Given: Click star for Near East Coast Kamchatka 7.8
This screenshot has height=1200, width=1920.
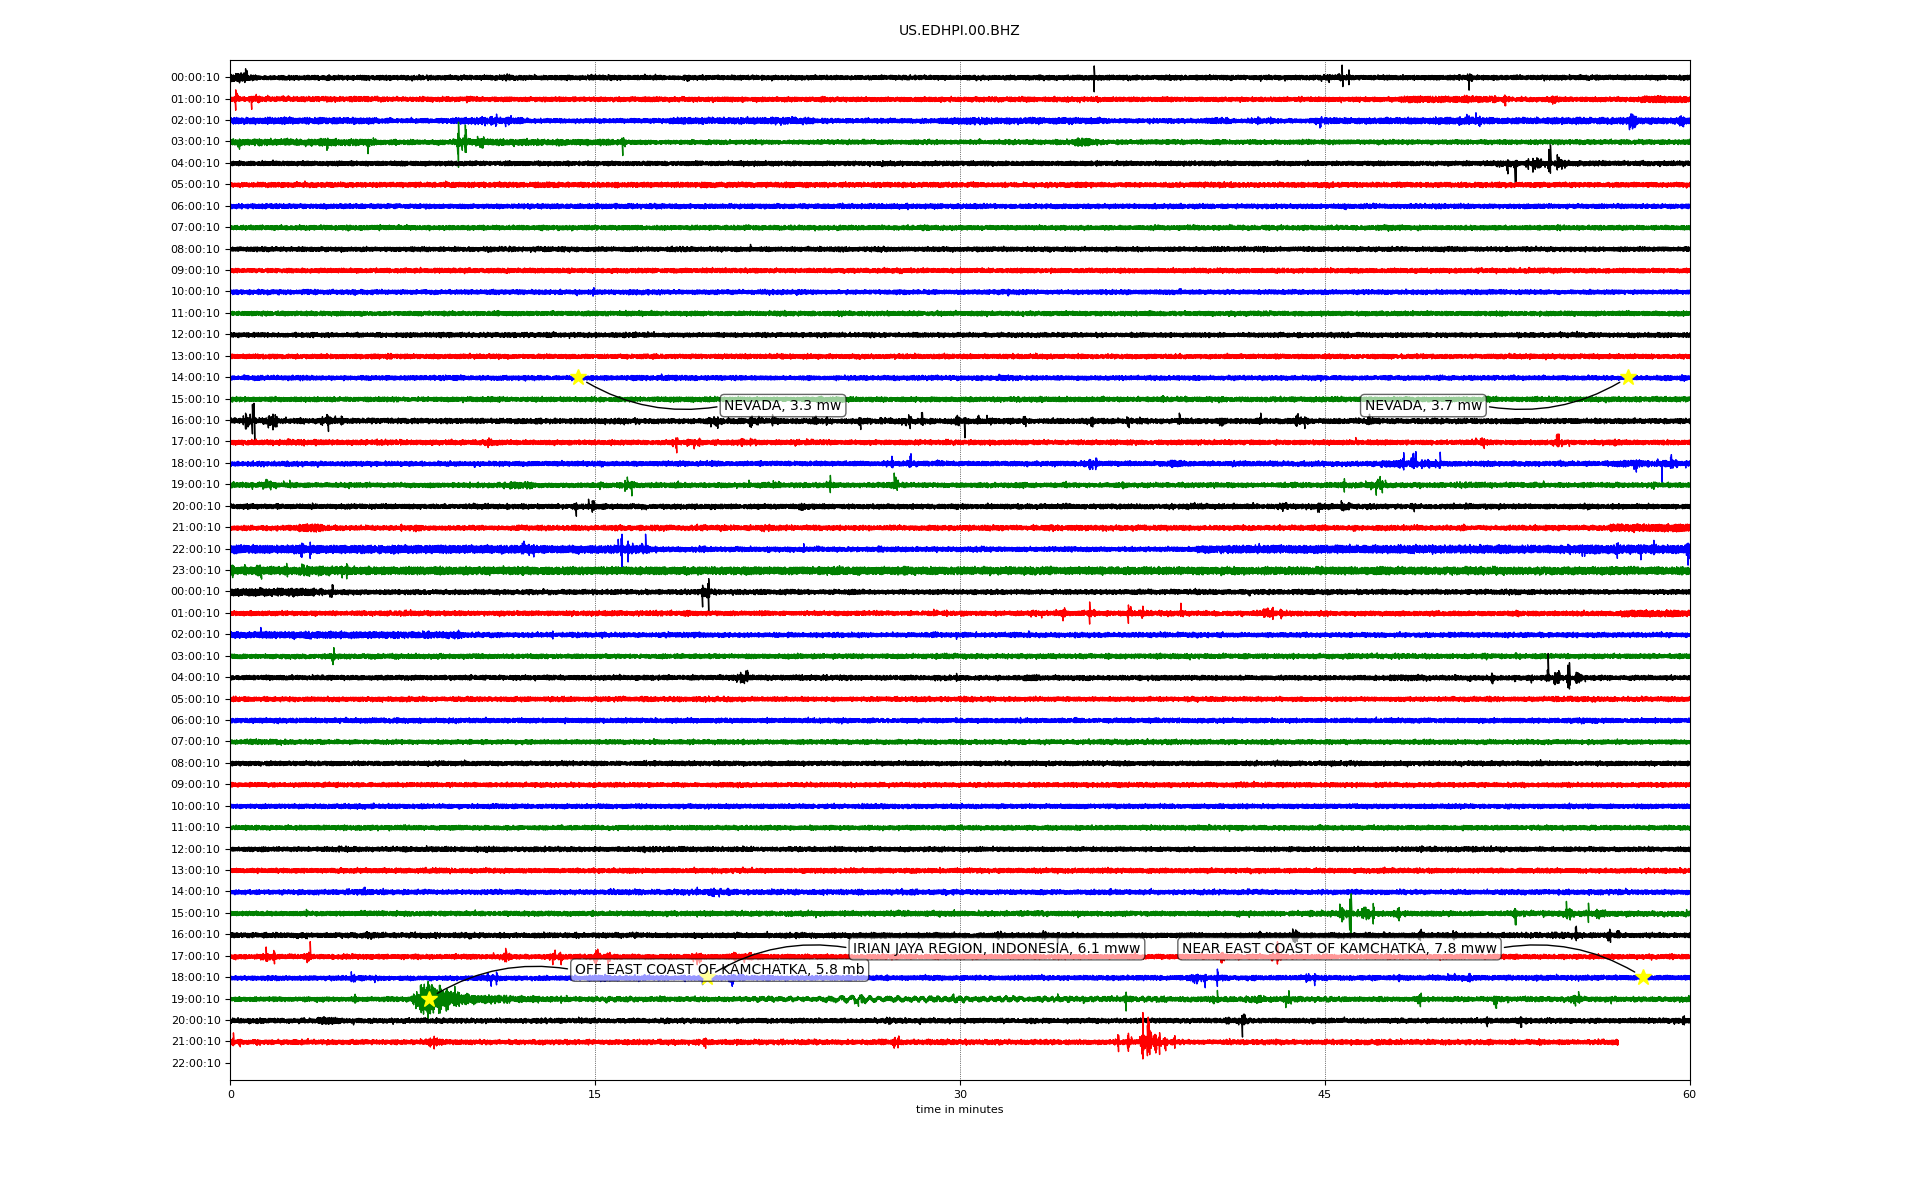Looking at the screenshot, I should (1643, 977).
